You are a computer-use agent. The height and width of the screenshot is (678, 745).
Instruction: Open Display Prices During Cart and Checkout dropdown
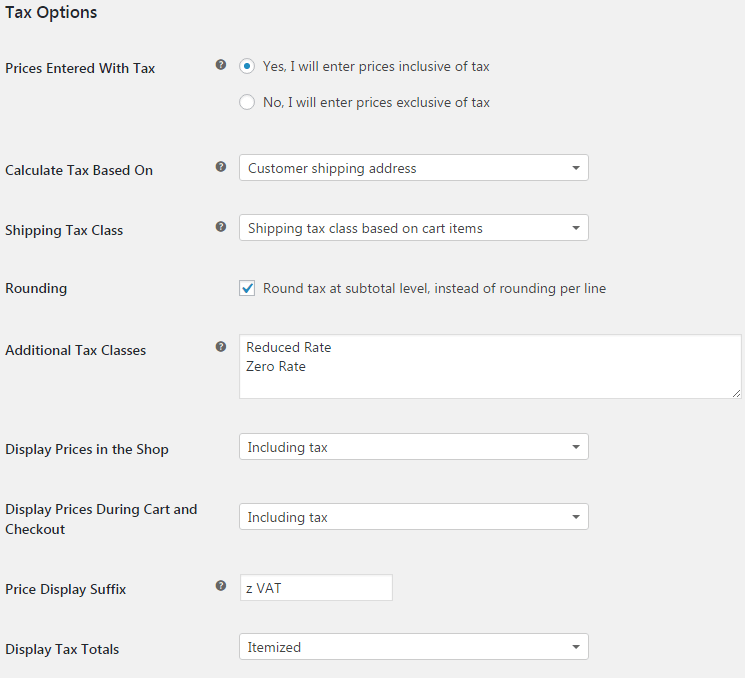click(413, 516)
